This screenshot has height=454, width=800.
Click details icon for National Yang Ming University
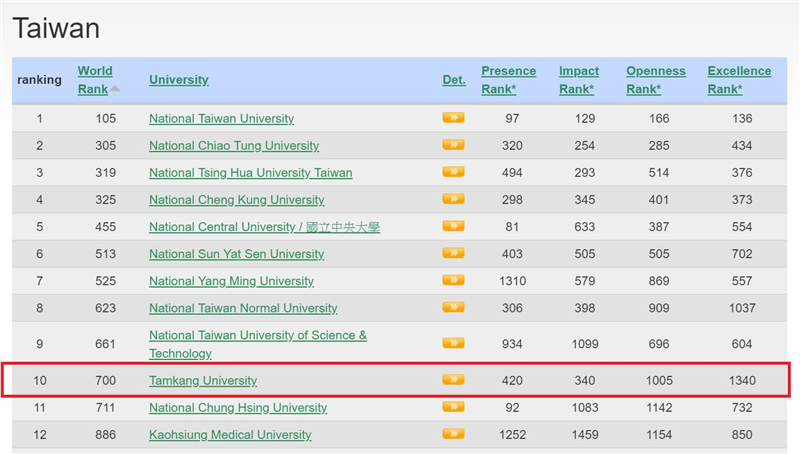[453, 281]
